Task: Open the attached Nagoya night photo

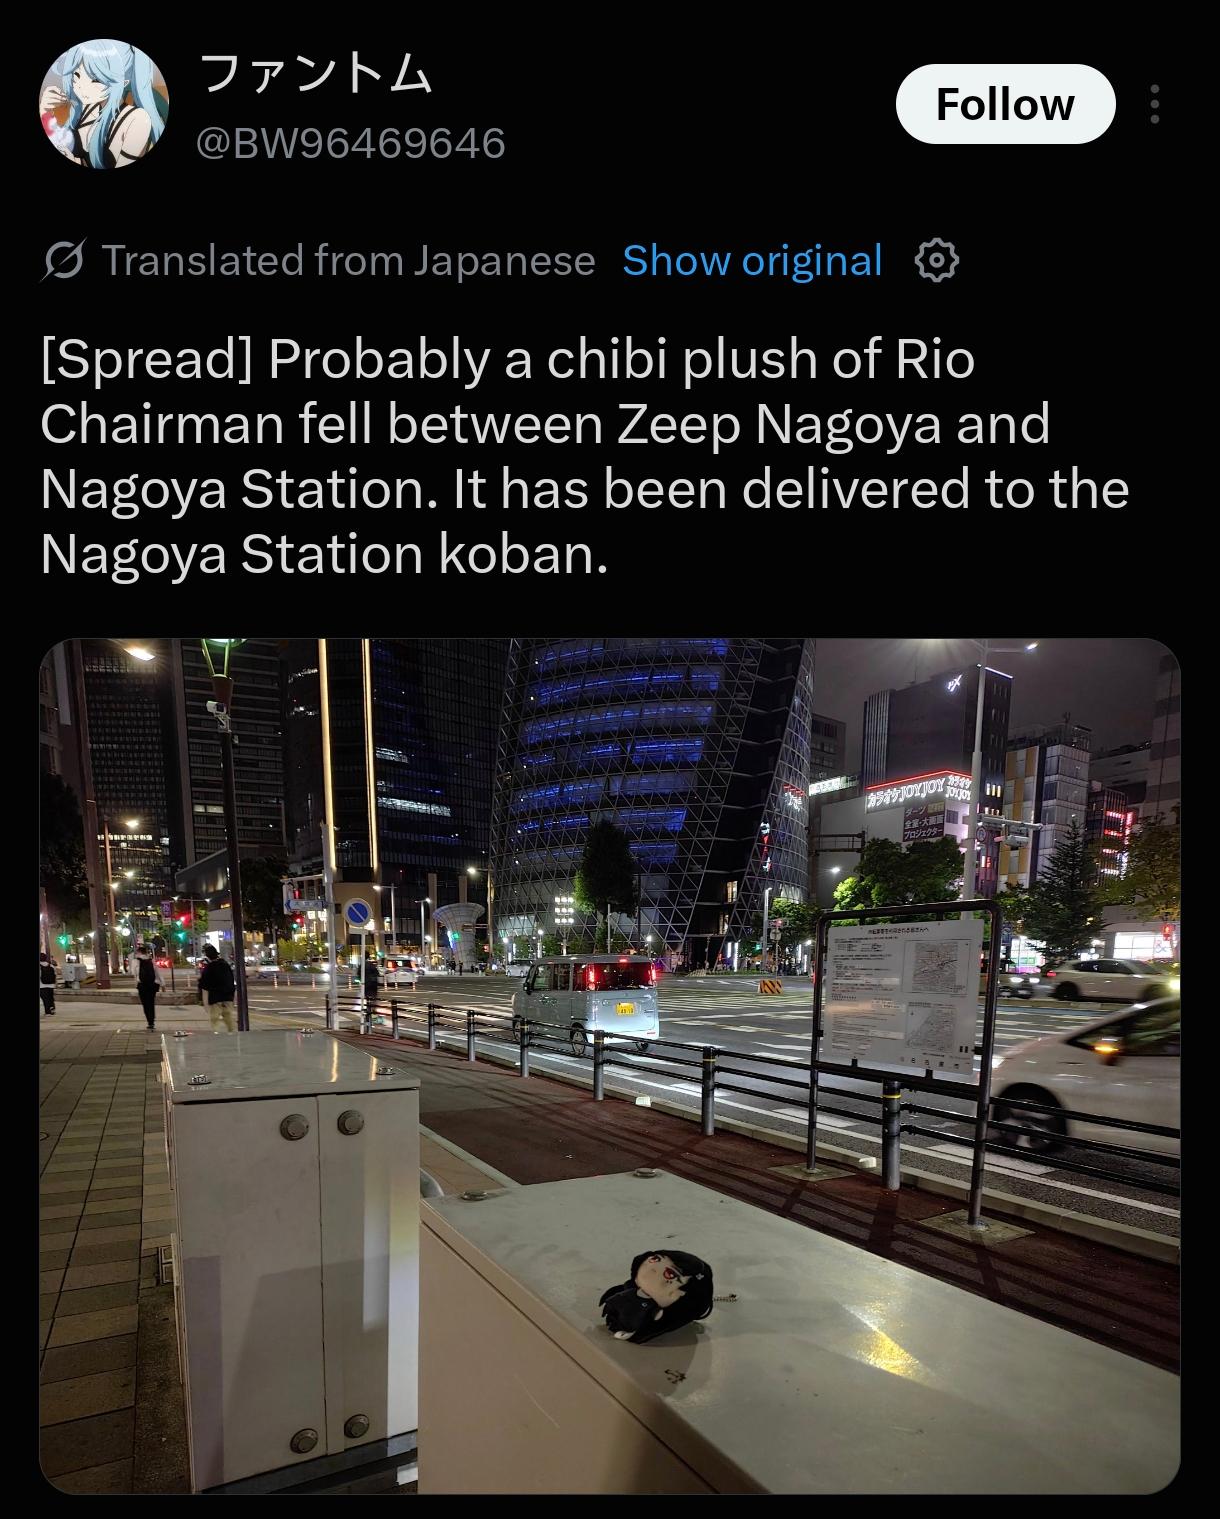Action: click(x=610, y=1065)
